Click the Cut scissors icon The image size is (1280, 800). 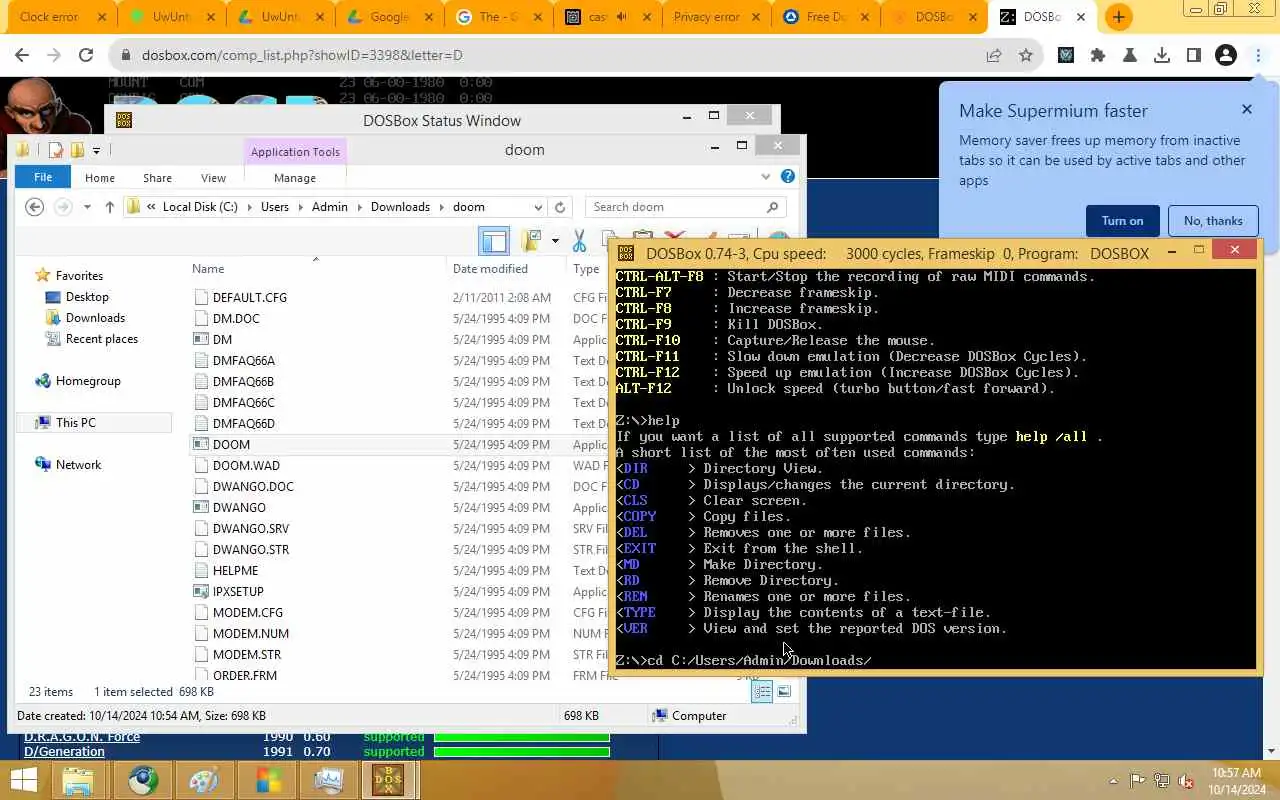pyautogui.click(x=579, y=241)
